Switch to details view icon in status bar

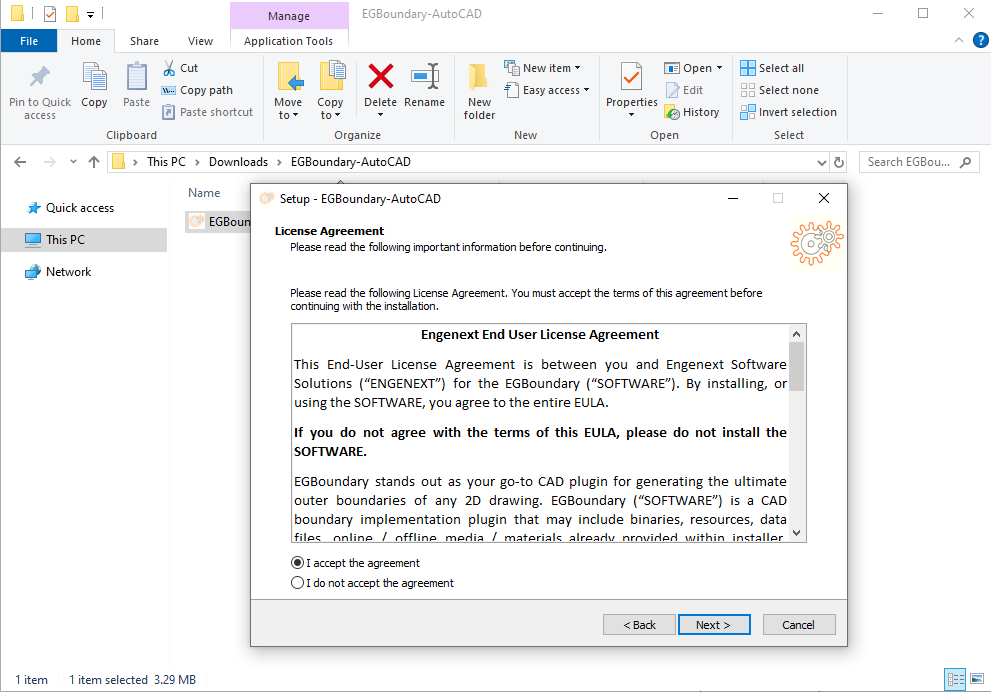[955, 679]
